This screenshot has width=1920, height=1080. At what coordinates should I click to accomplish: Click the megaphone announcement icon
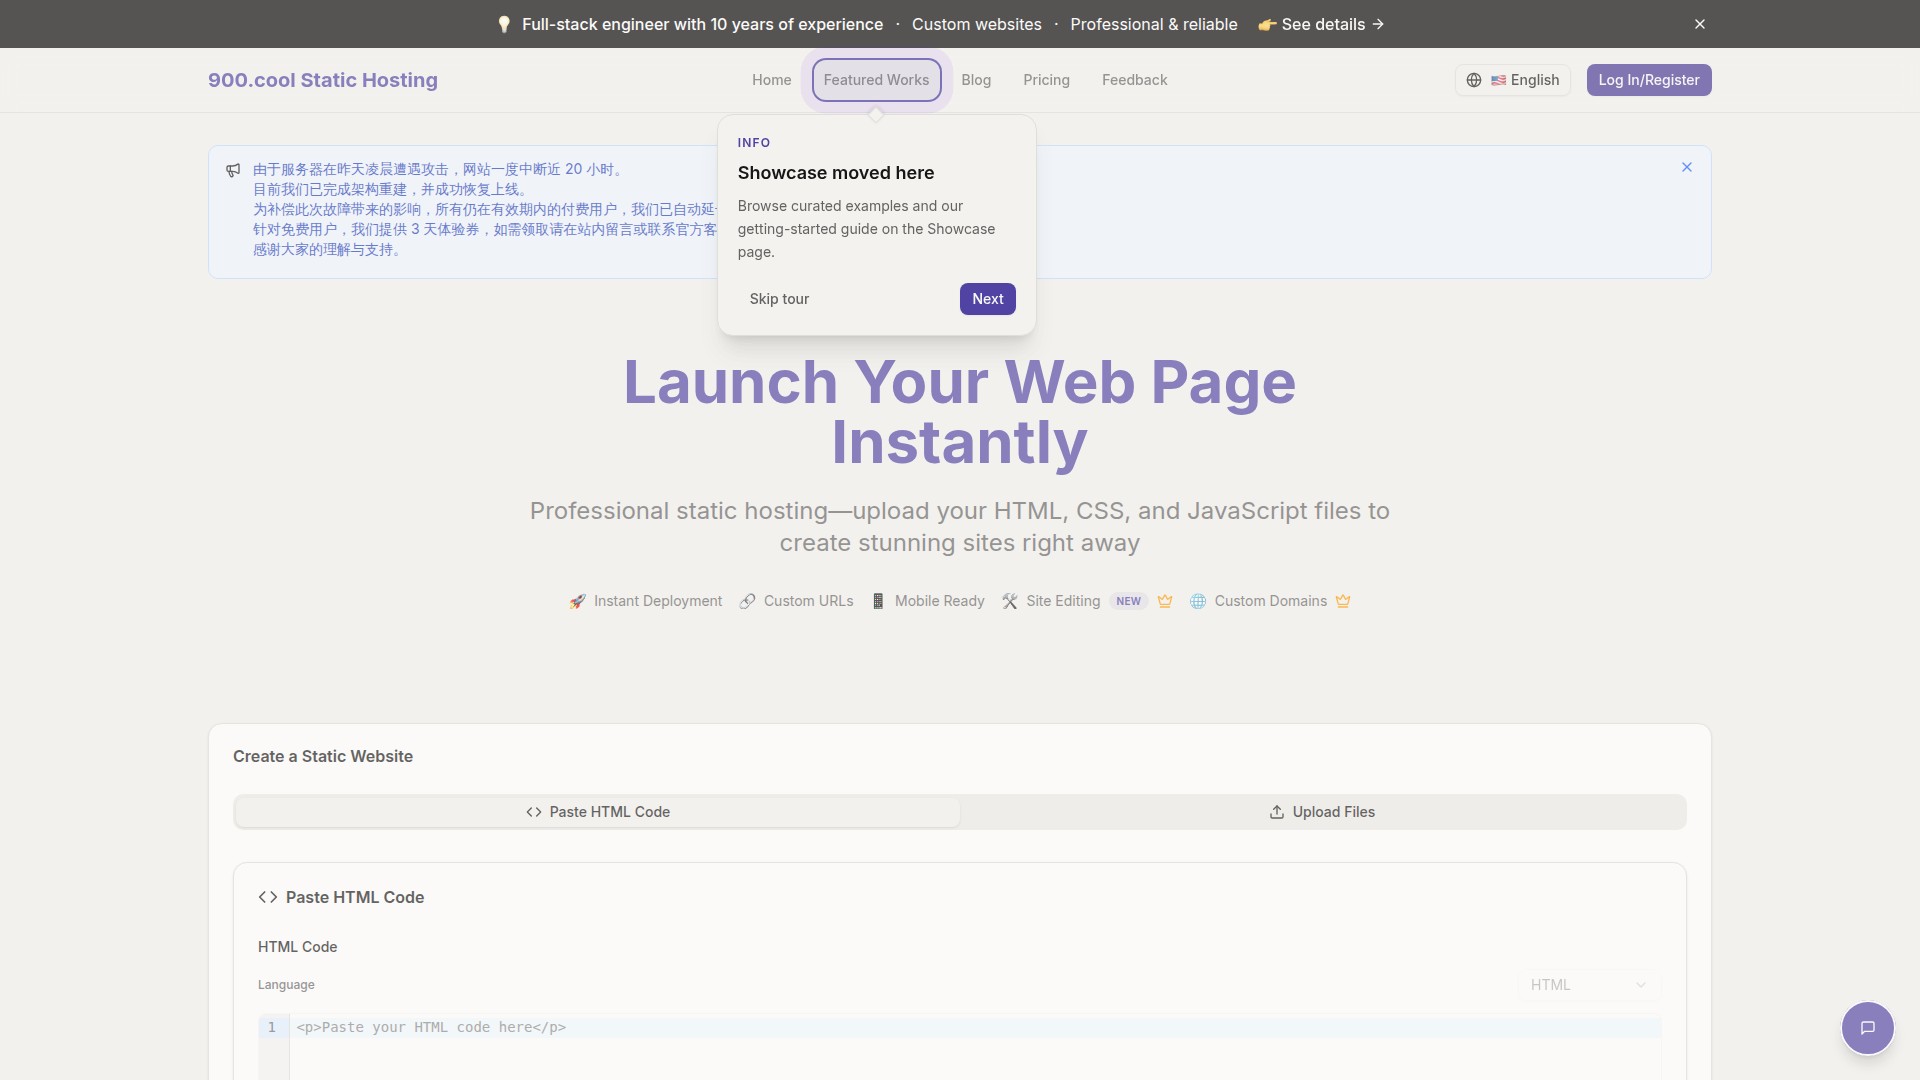coord(233,170)
